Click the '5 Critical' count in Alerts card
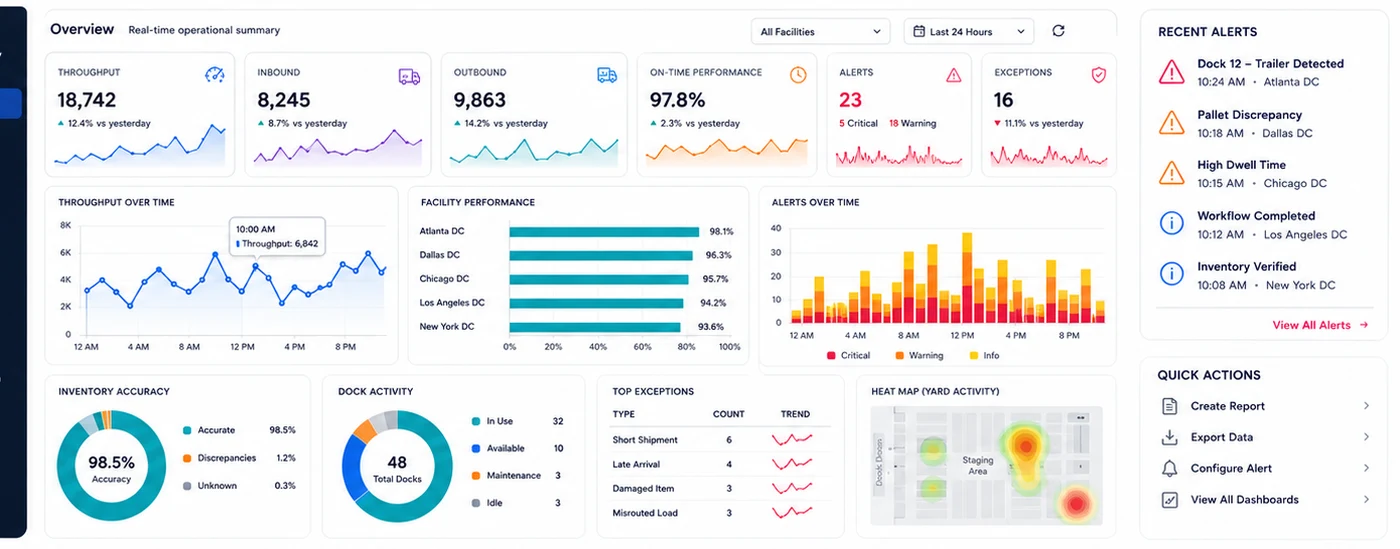 858,123
